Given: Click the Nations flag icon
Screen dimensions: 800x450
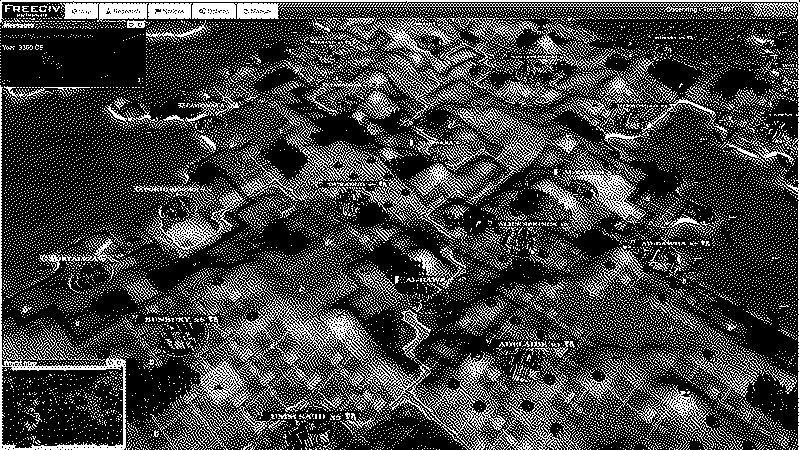Looking at the screenshot, I should [157, 10].
